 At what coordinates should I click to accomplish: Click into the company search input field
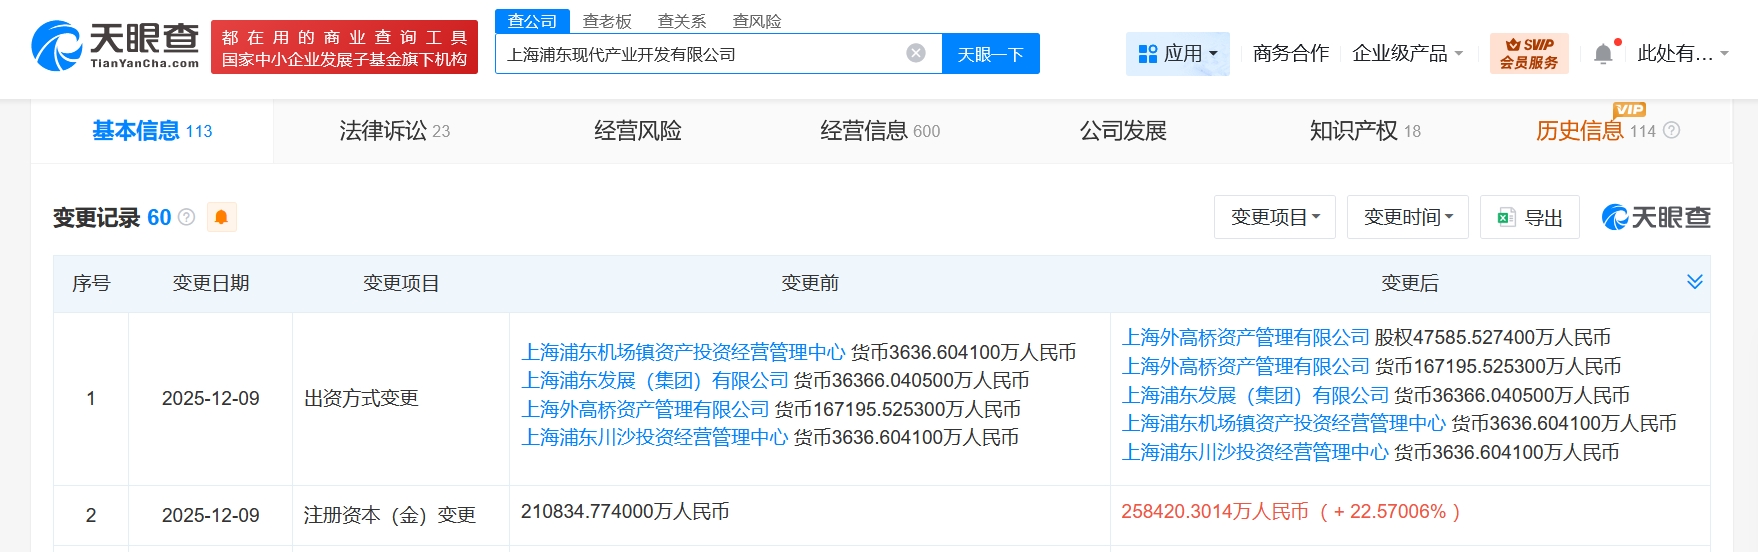click(x=700, y=54)
